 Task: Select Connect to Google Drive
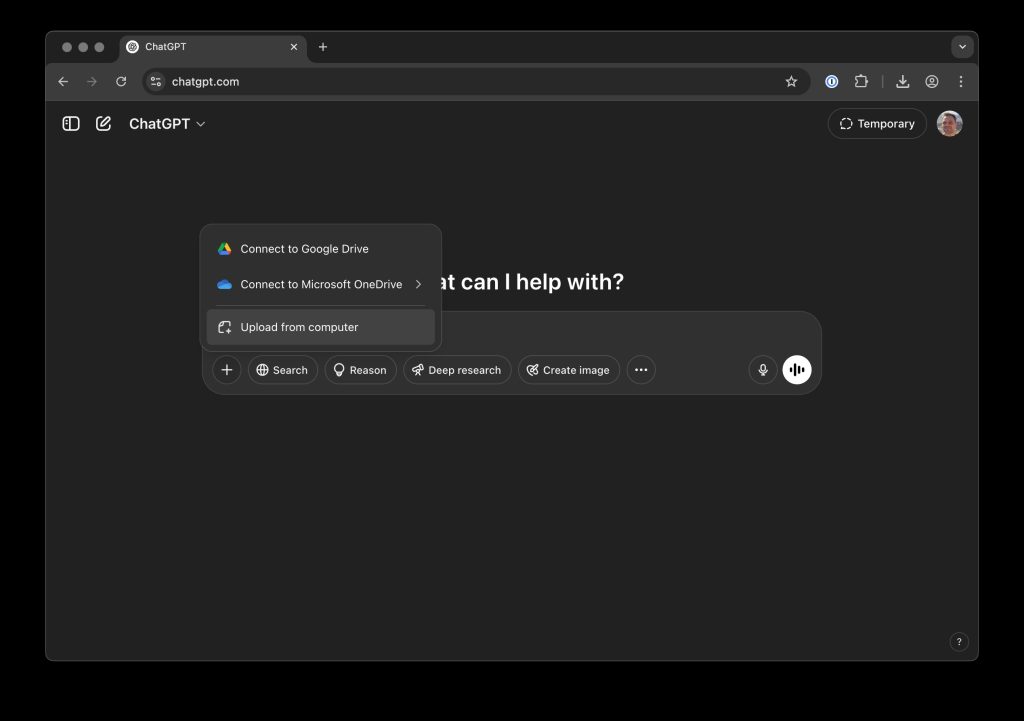[x=321, y=249]
